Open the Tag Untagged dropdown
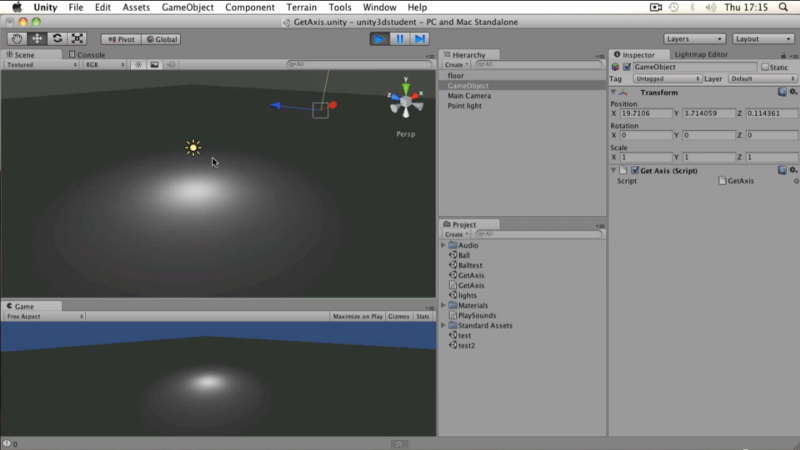This screenshot has width=800, height=450. point(667,79)
